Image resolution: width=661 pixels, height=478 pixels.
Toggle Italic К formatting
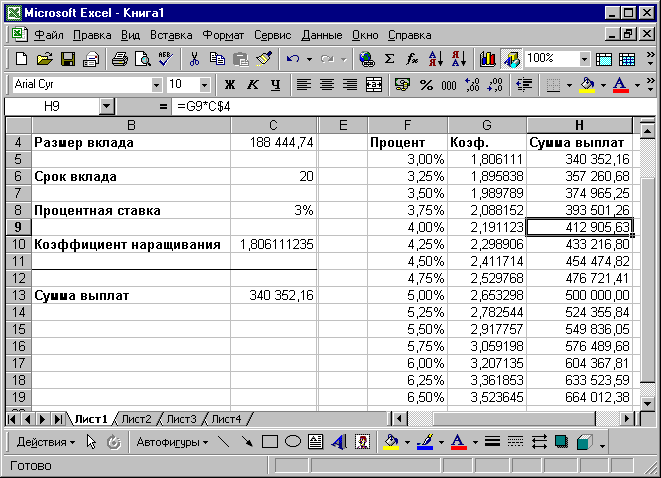coord(253,85)
